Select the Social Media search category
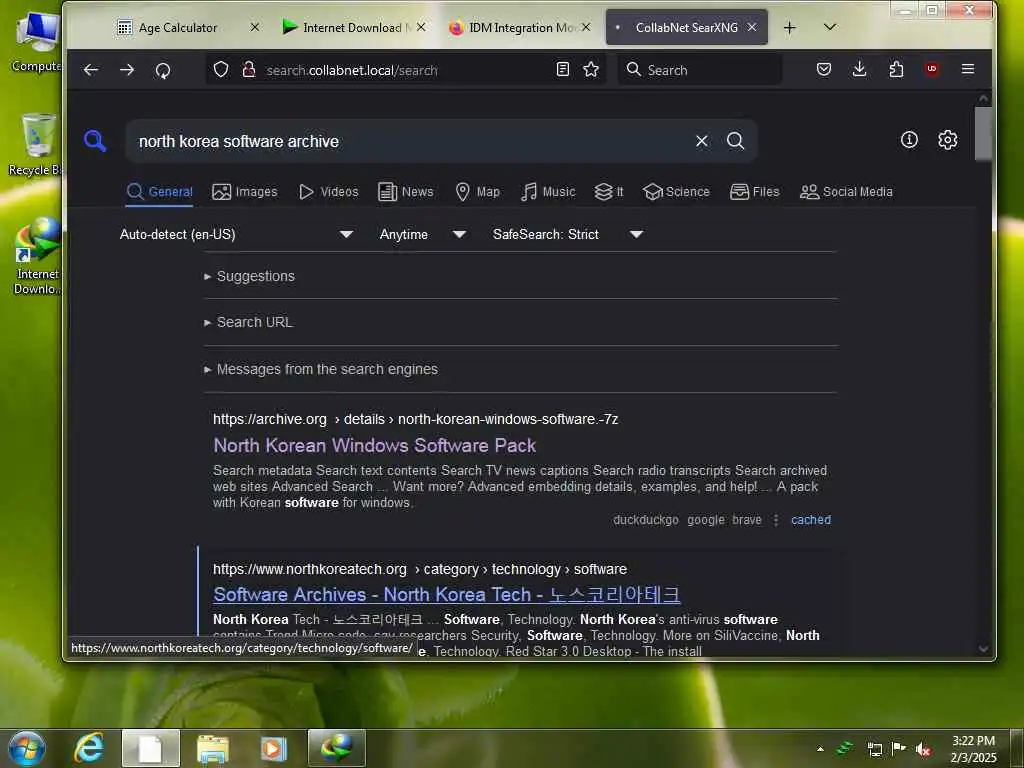The height and width of the screenshot is (768, 1024). click(x=846, y=192)
